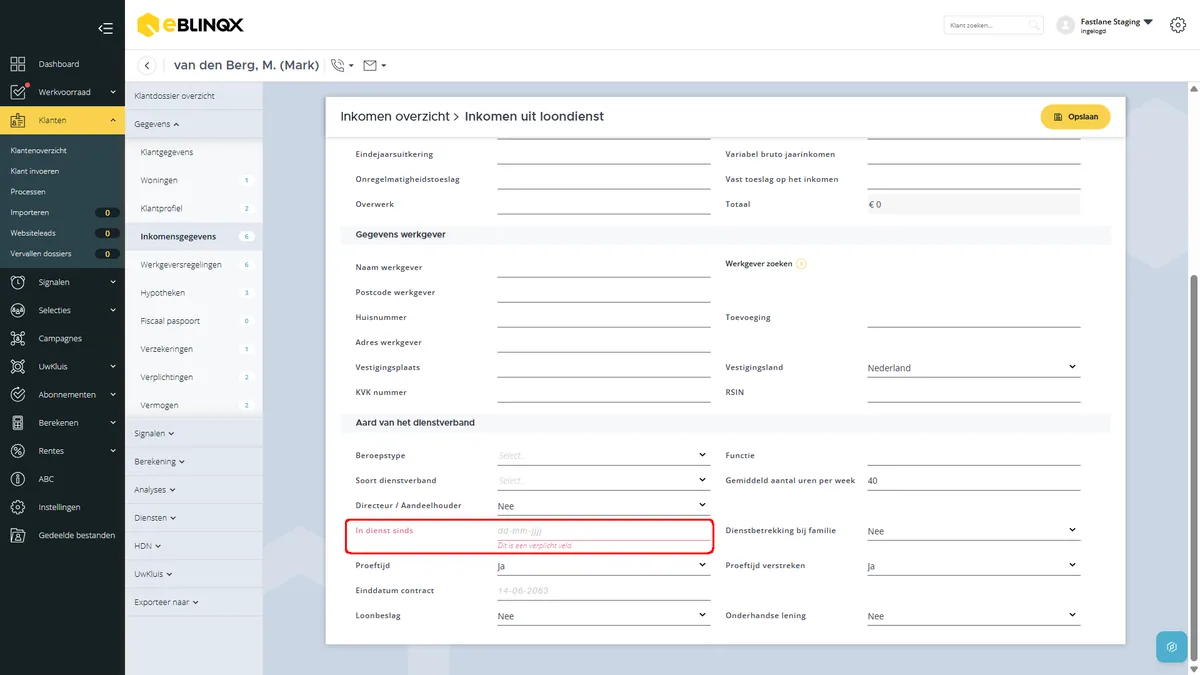Click the Signalen alarm clock icon
Screen dimensions: 1200x675
18,282
